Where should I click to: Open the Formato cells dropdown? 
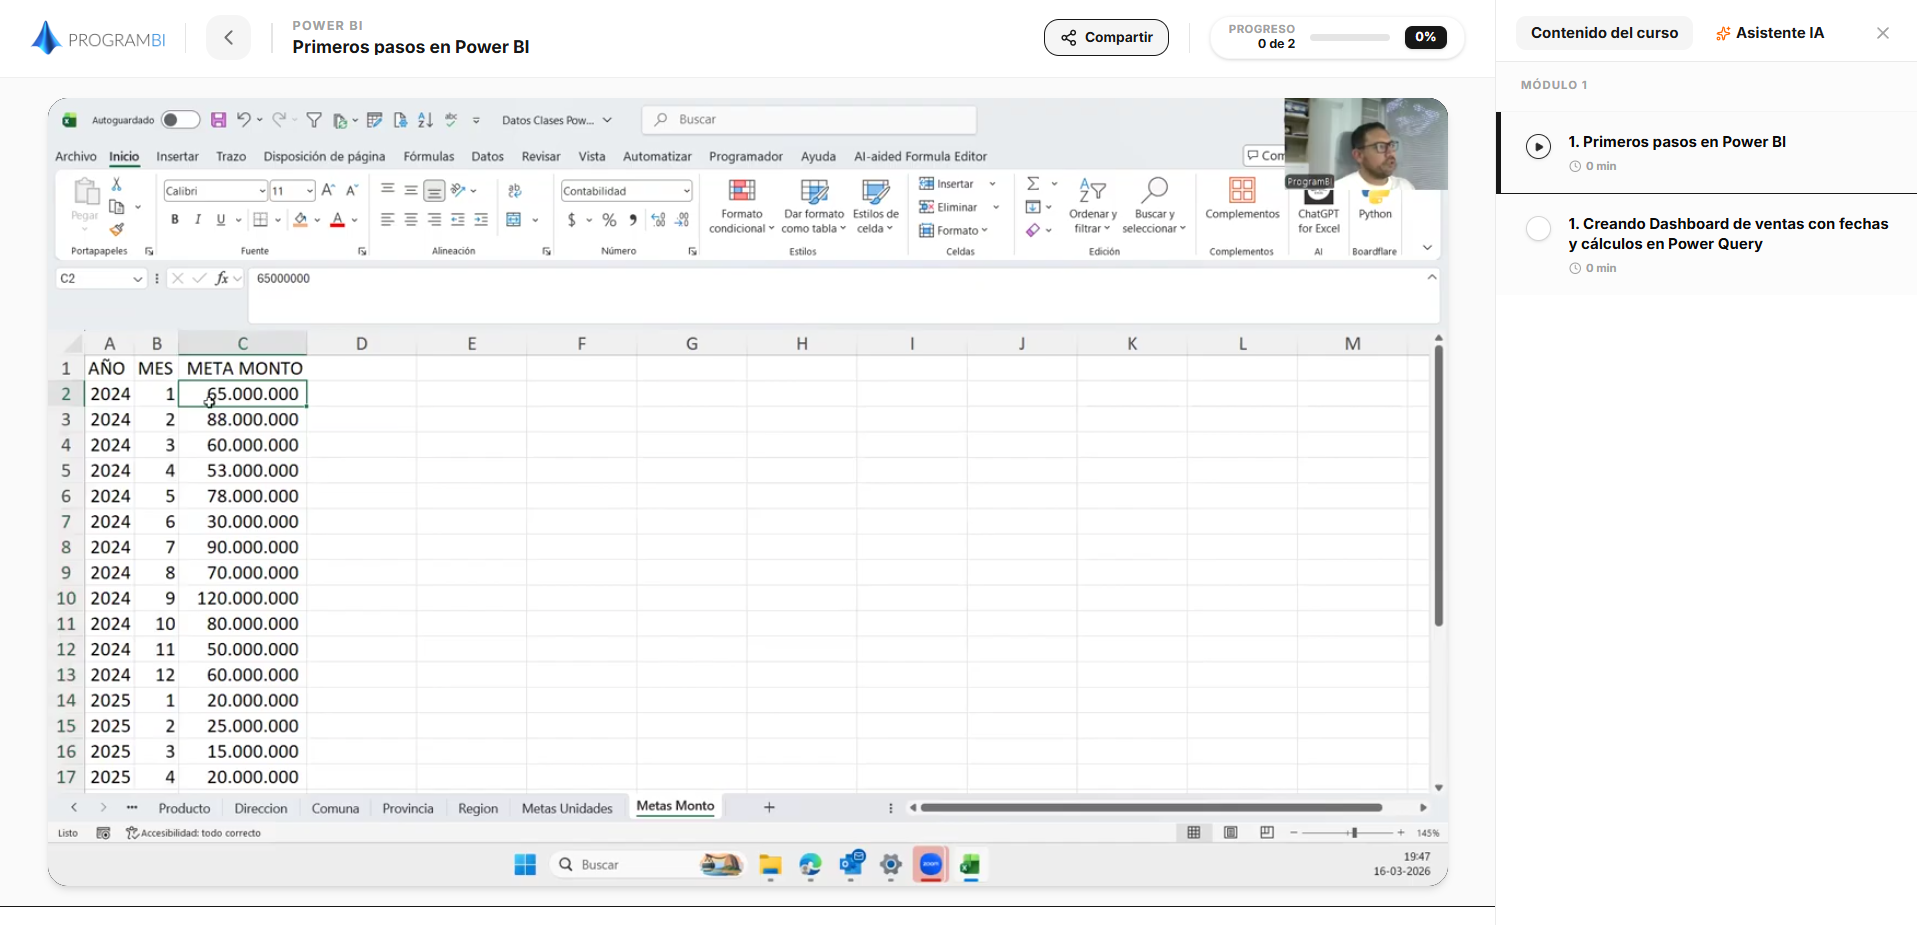(953, 231)
